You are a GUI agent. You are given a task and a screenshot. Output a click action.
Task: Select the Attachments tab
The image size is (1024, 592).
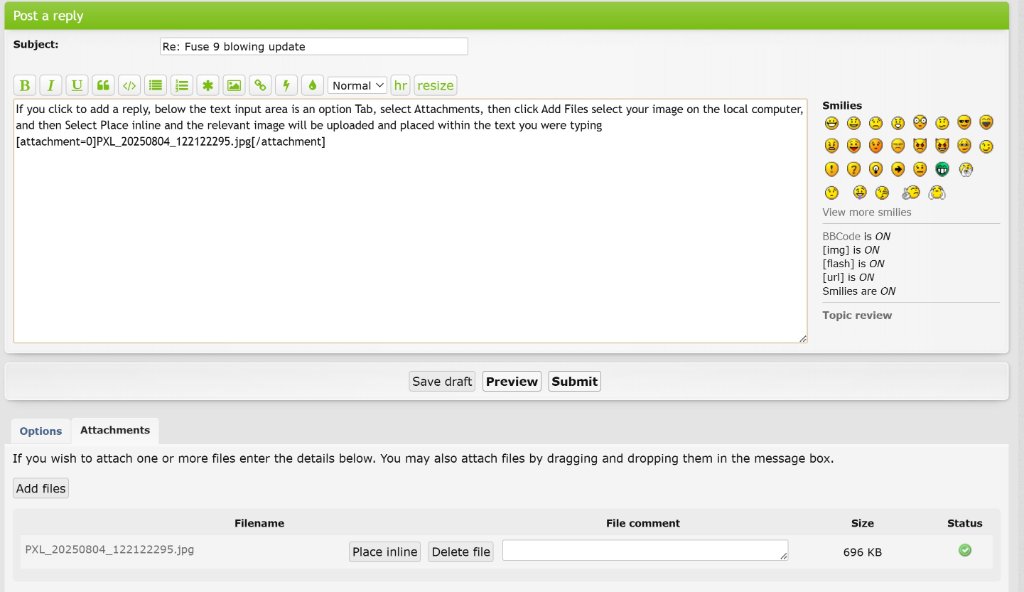pos(115,430)
